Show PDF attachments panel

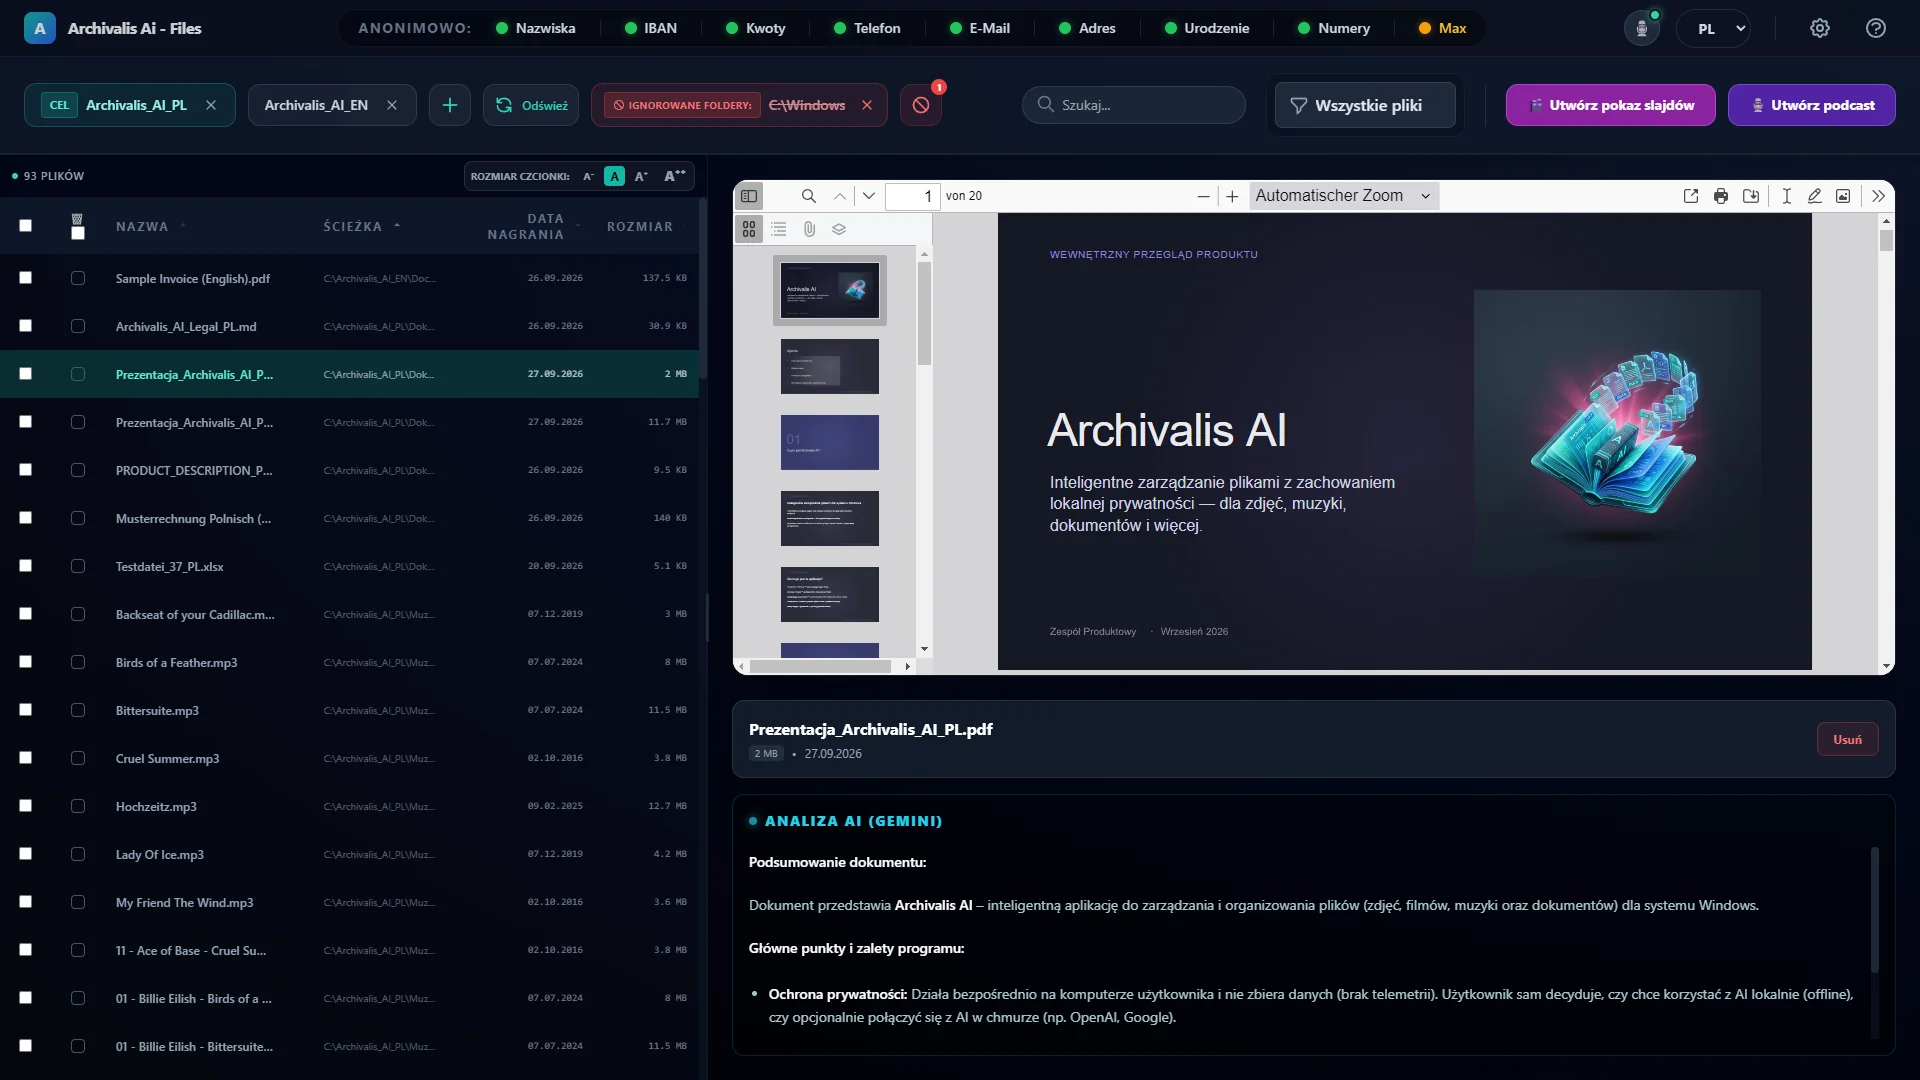point(809,229)
